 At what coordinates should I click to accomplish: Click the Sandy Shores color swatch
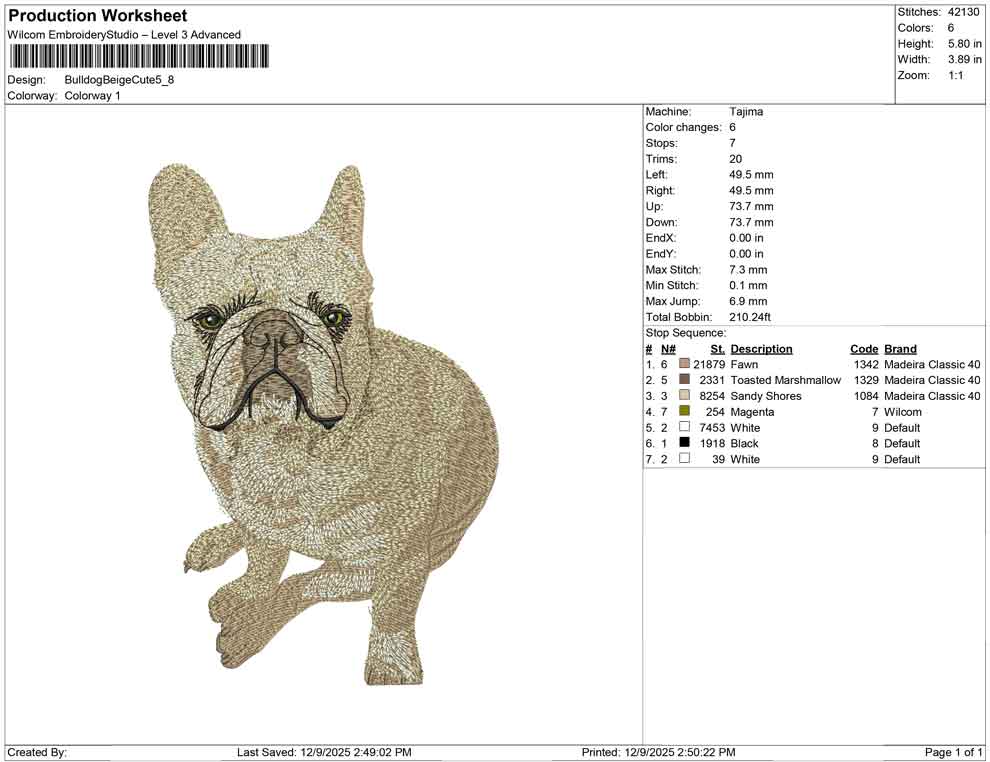682,396
